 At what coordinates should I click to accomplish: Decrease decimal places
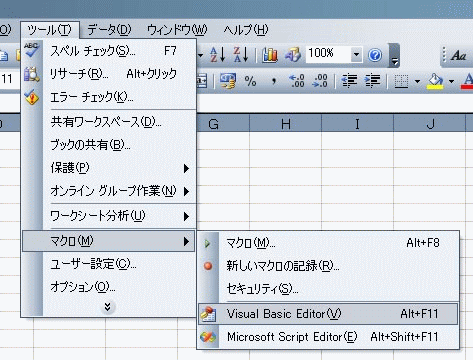(319, 81)
